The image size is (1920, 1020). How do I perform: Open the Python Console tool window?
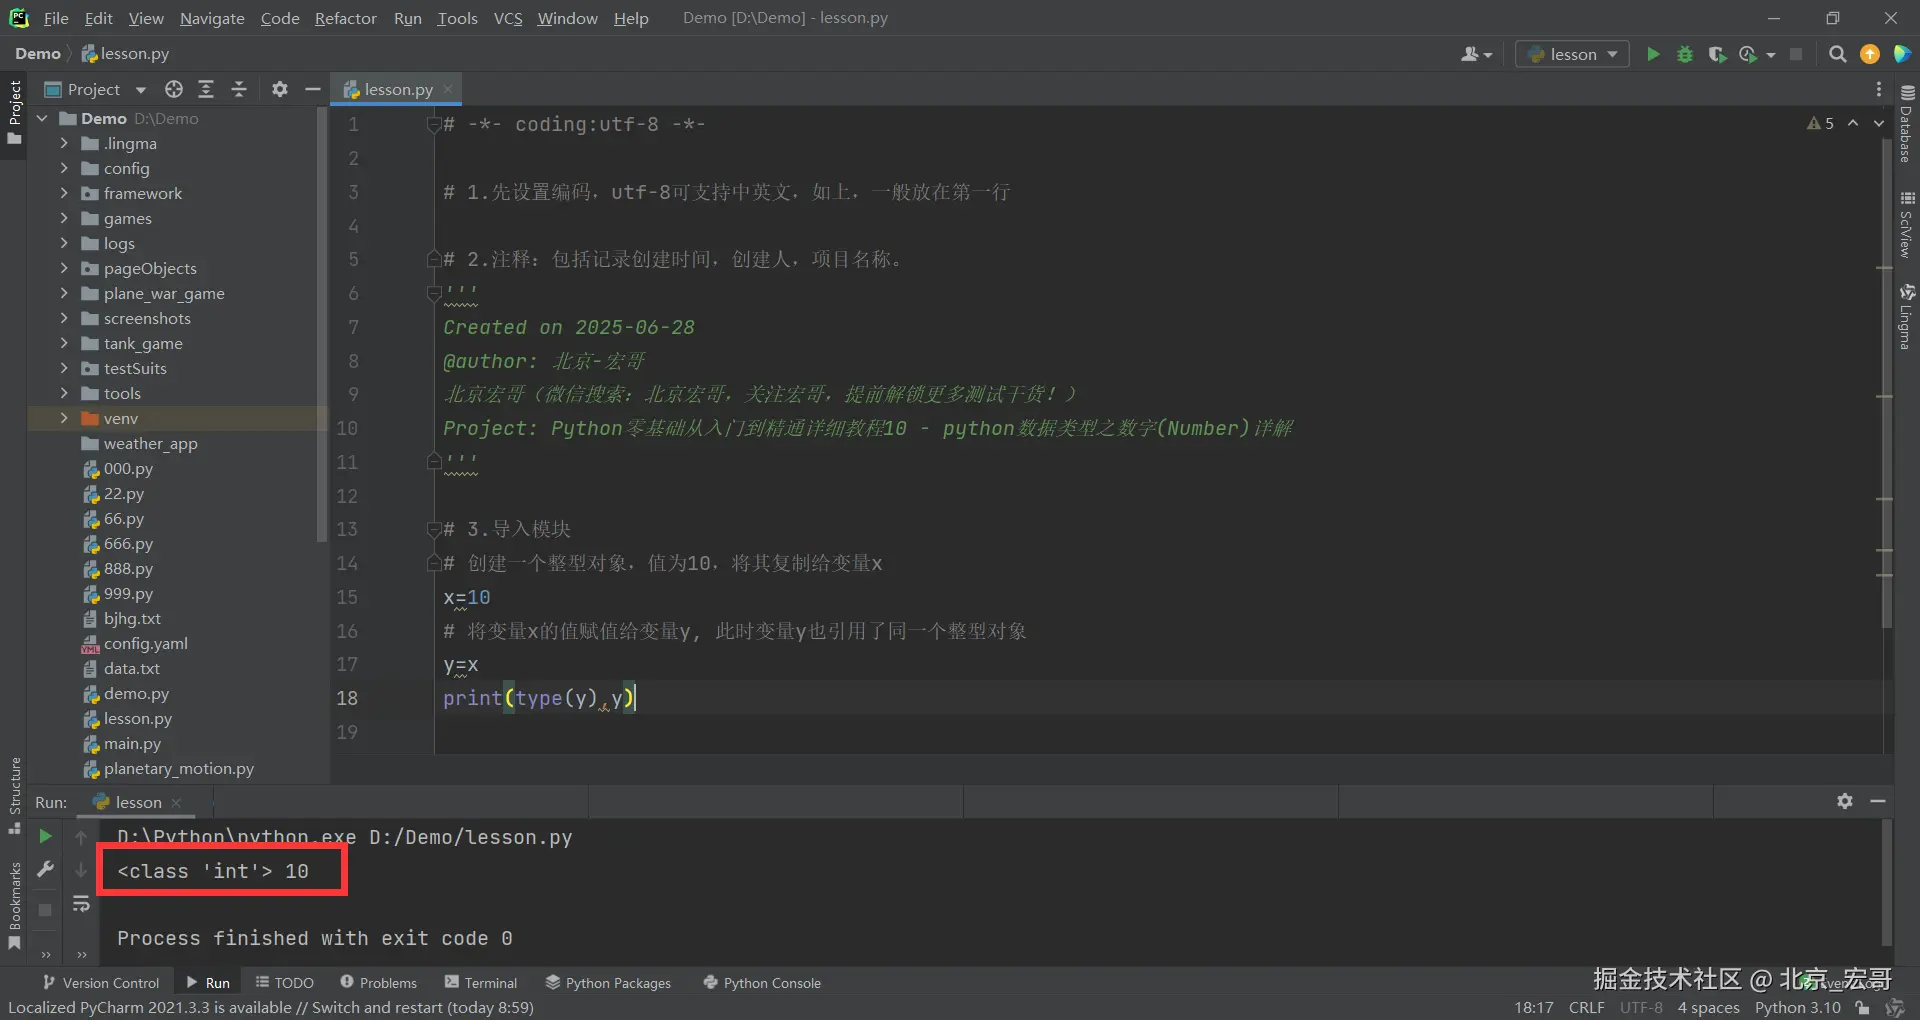pyautogui.click(x=762, y=983)
